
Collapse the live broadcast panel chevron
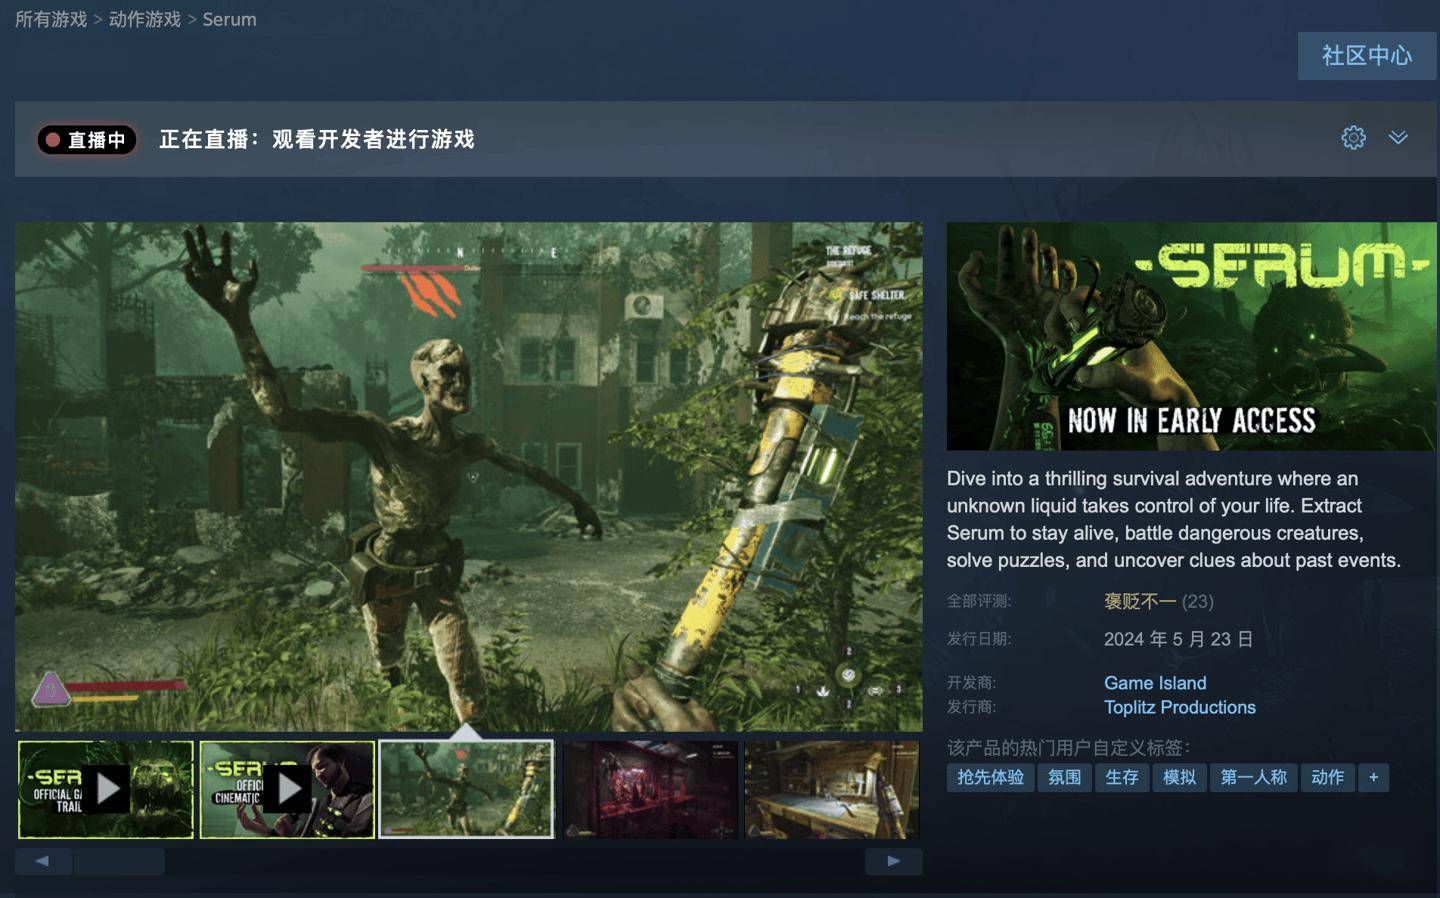pyautogui.click(x=1398, y=138)
